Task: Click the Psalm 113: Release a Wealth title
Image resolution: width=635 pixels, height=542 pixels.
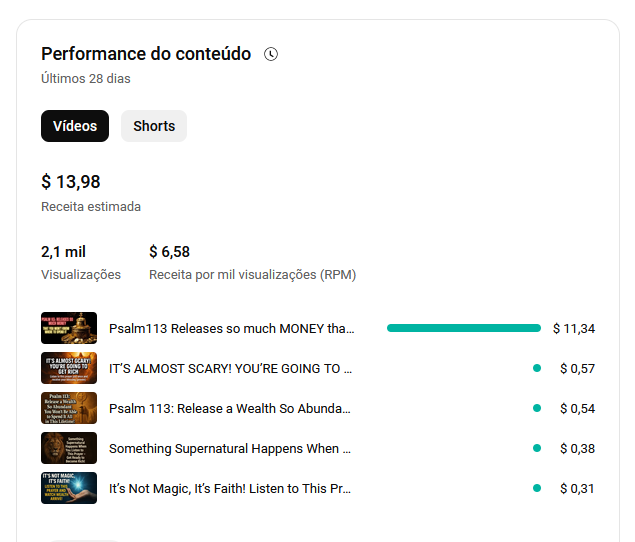Action: coord(230,408)
